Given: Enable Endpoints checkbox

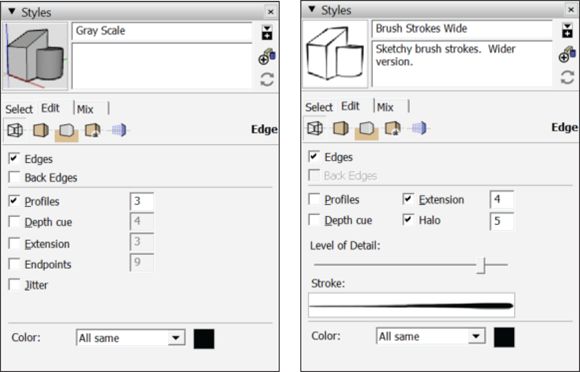Looking at the screenshot, I should (x=14, y=264).
